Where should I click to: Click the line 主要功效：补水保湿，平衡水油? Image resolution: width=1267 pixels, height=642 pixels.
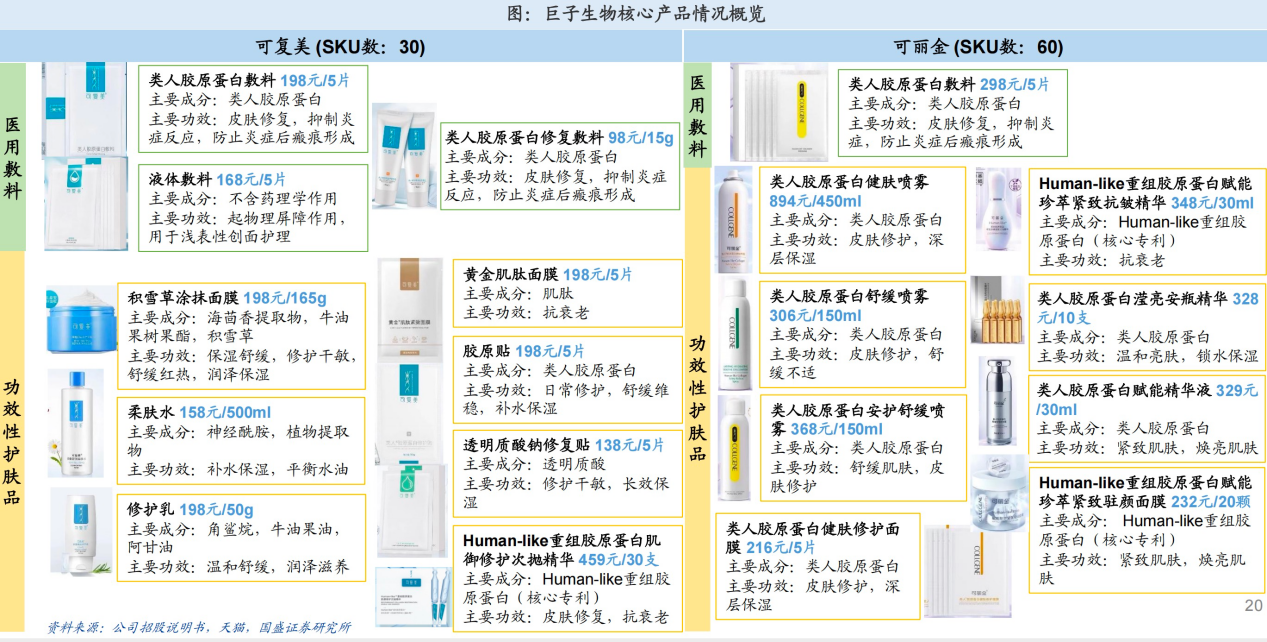click(x=238, y=468)
